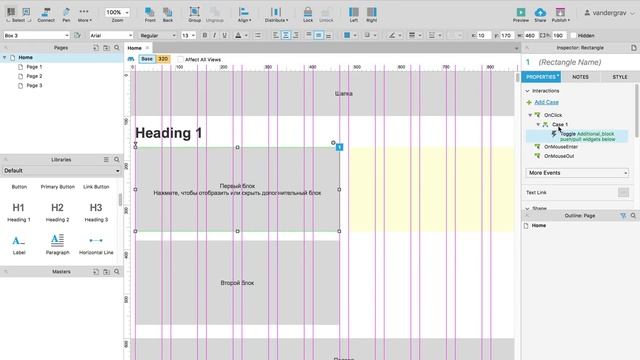Switch to the STYLE tab
Screen dimensions: 640x360
coord(620,77)
